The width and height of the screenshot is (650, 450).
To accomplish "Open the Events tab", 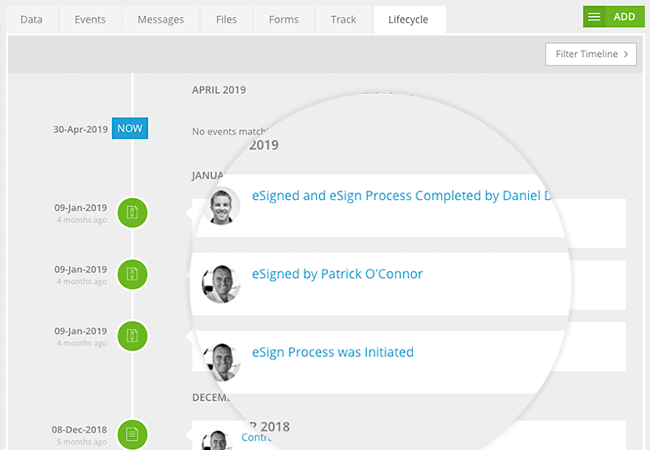I will [92, 19].
